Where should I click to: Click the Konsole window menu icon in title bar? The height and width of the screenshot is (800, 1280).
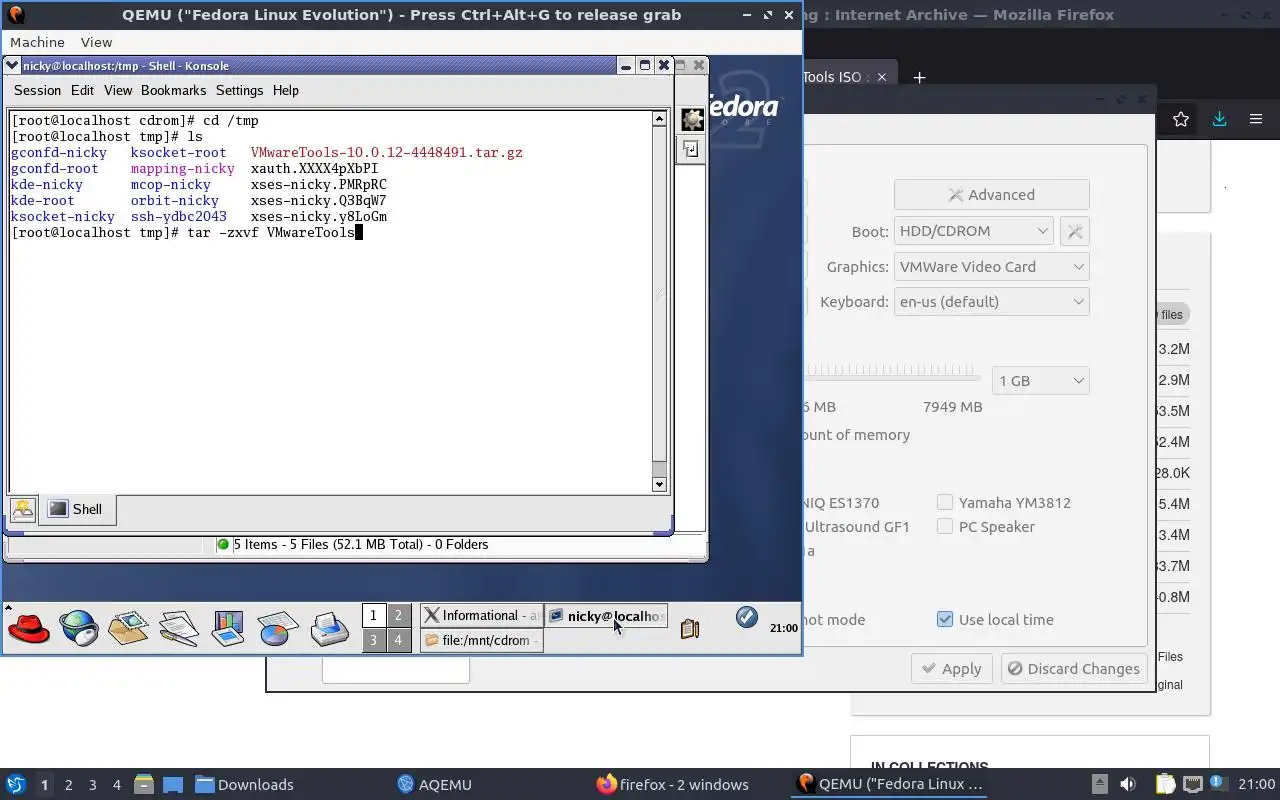coord(12,66)
